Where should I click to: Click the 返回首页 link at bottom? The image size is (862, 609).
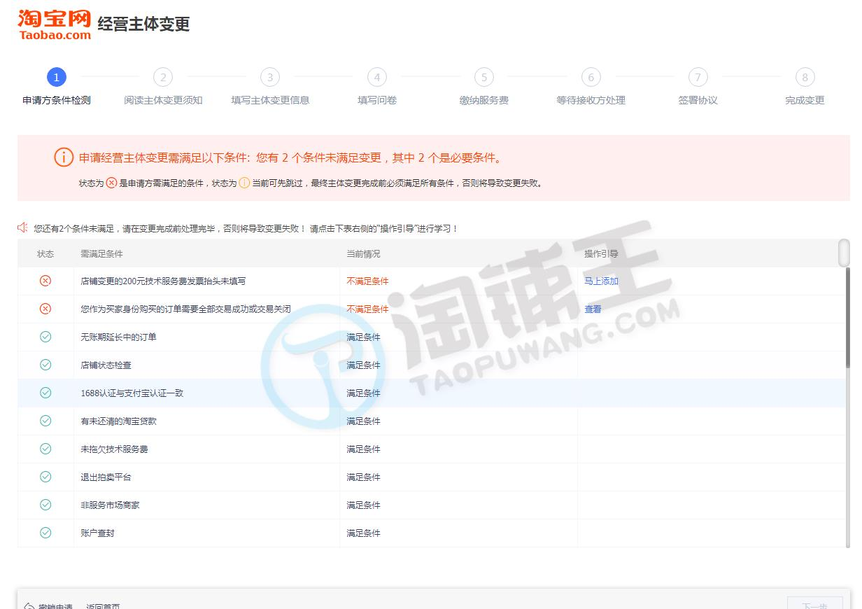pyautogui.click(x=102, y=605)
